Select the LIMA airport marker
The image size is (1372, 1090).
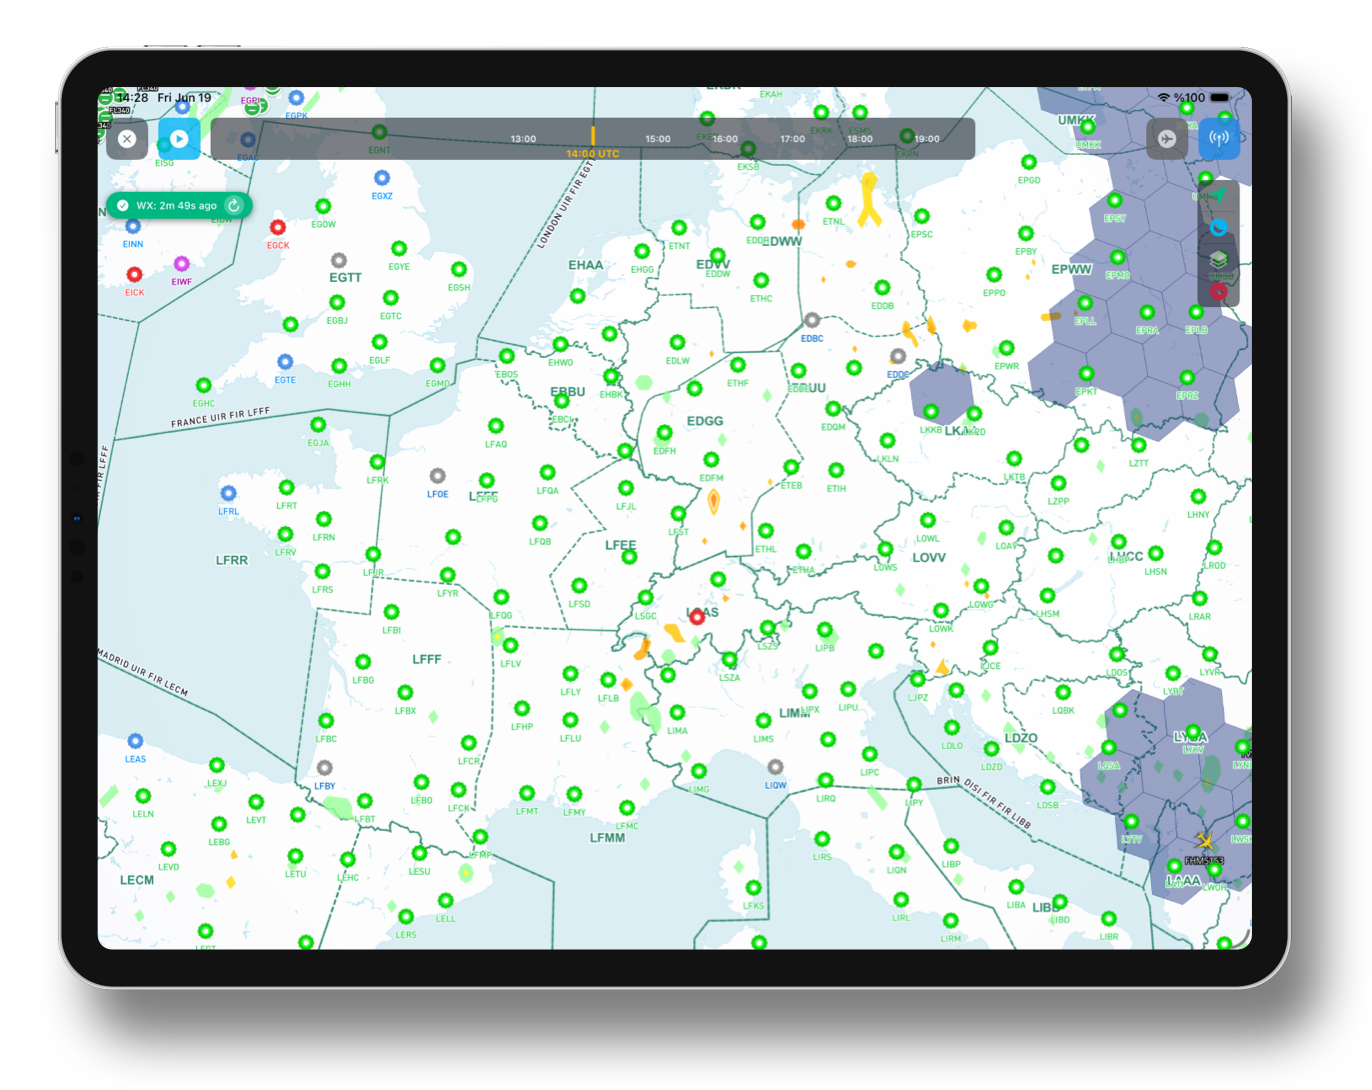[677, 713]
